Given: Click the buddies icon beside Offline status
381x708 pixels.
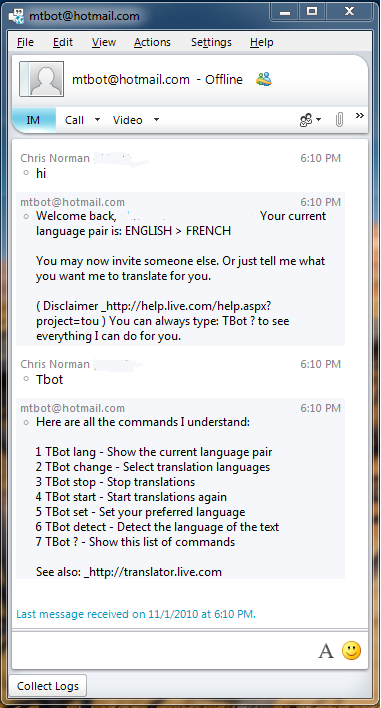Looking at the screenshot, I should click(x=264, y=79).
